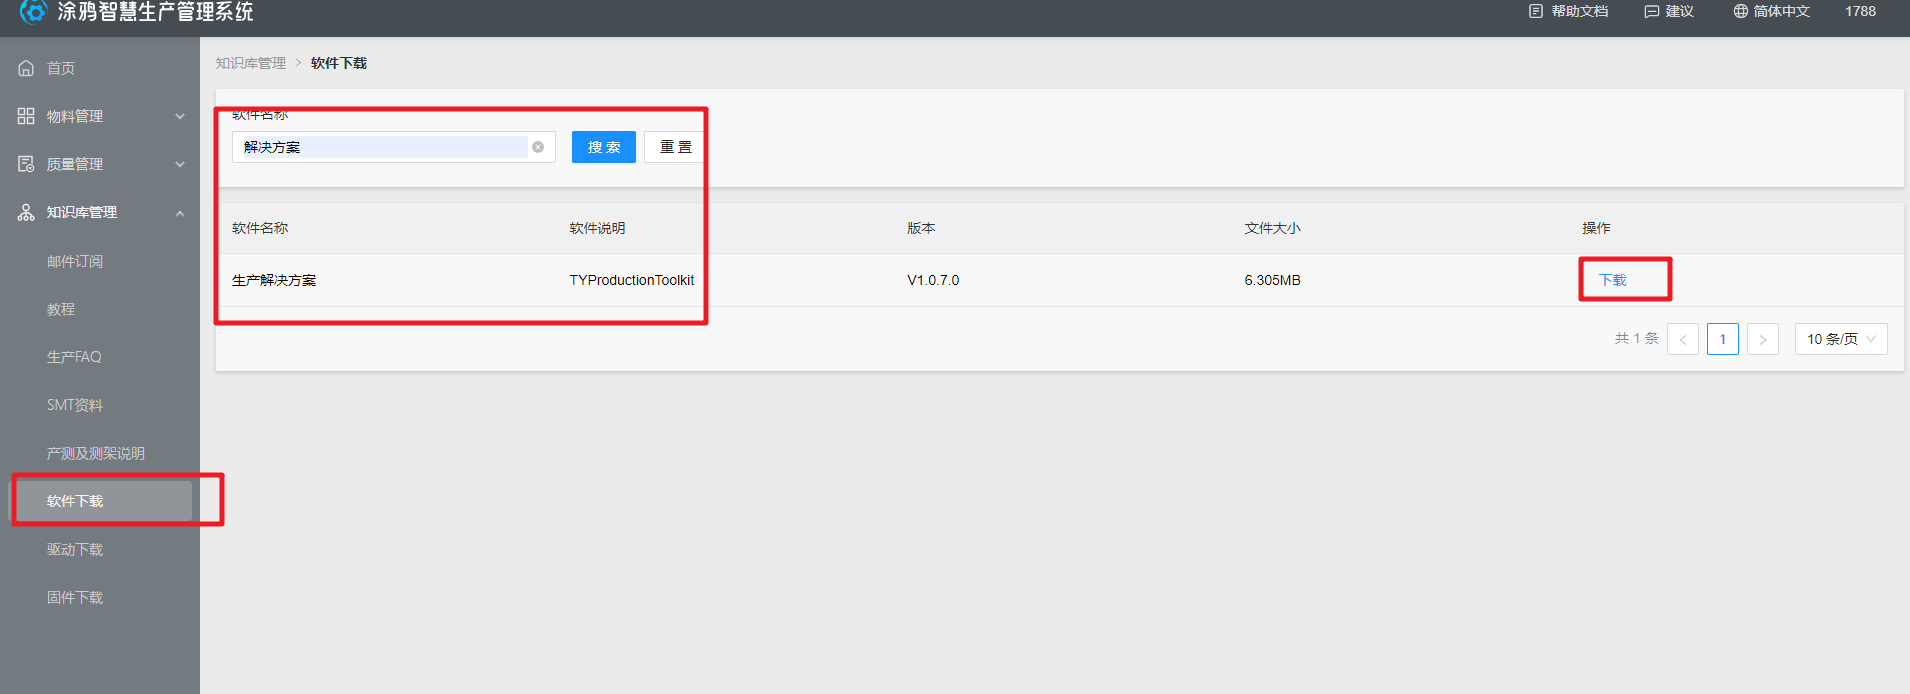Open the 建议 feedback link
The height and width of the screenshot is (694, 1910).
coord(1679,11)
